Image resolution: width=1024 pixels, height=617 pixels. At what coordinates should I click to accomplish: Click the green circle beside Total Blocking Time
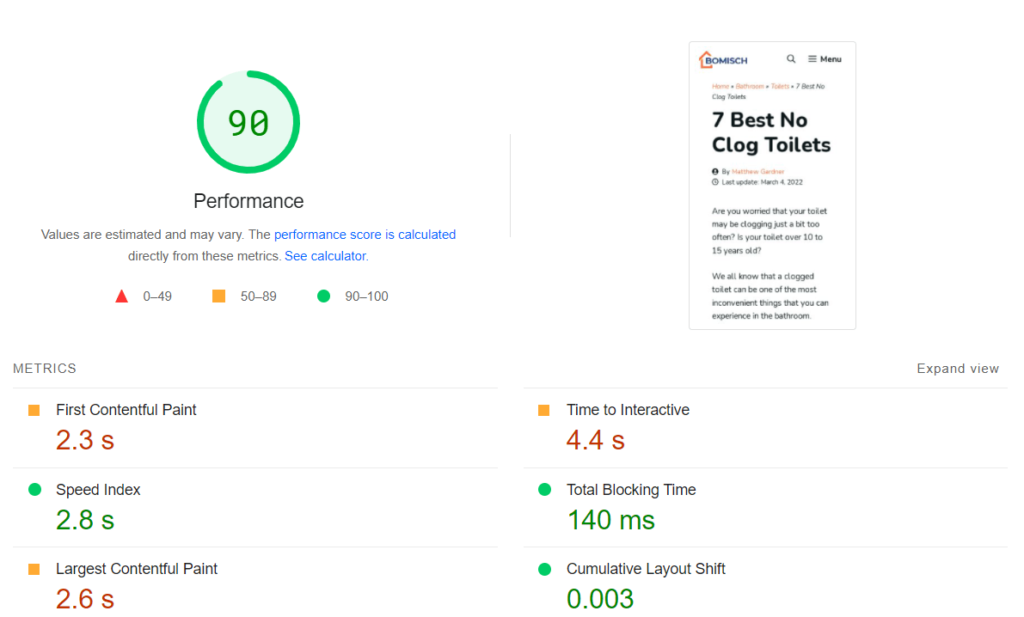544,490
